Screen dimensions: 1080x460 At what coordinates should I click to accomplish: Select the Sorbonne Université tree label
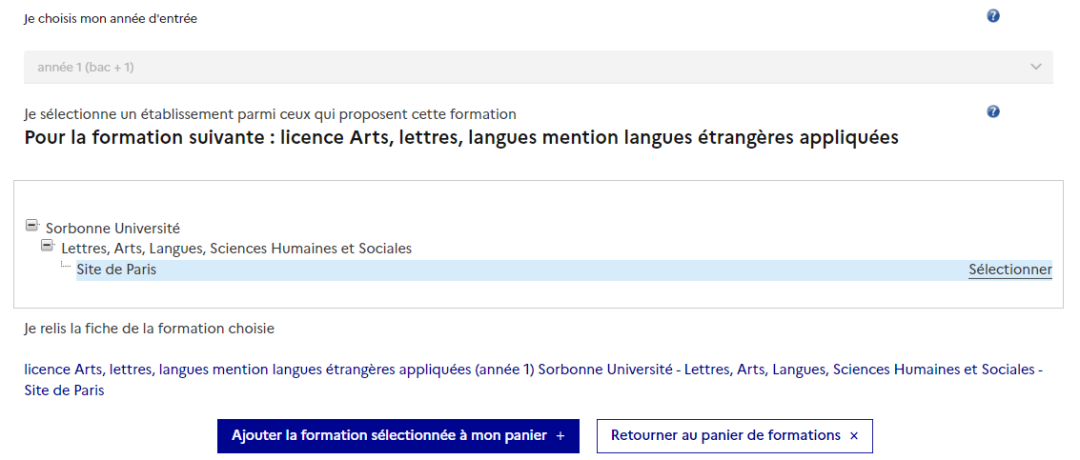[113, 228]
